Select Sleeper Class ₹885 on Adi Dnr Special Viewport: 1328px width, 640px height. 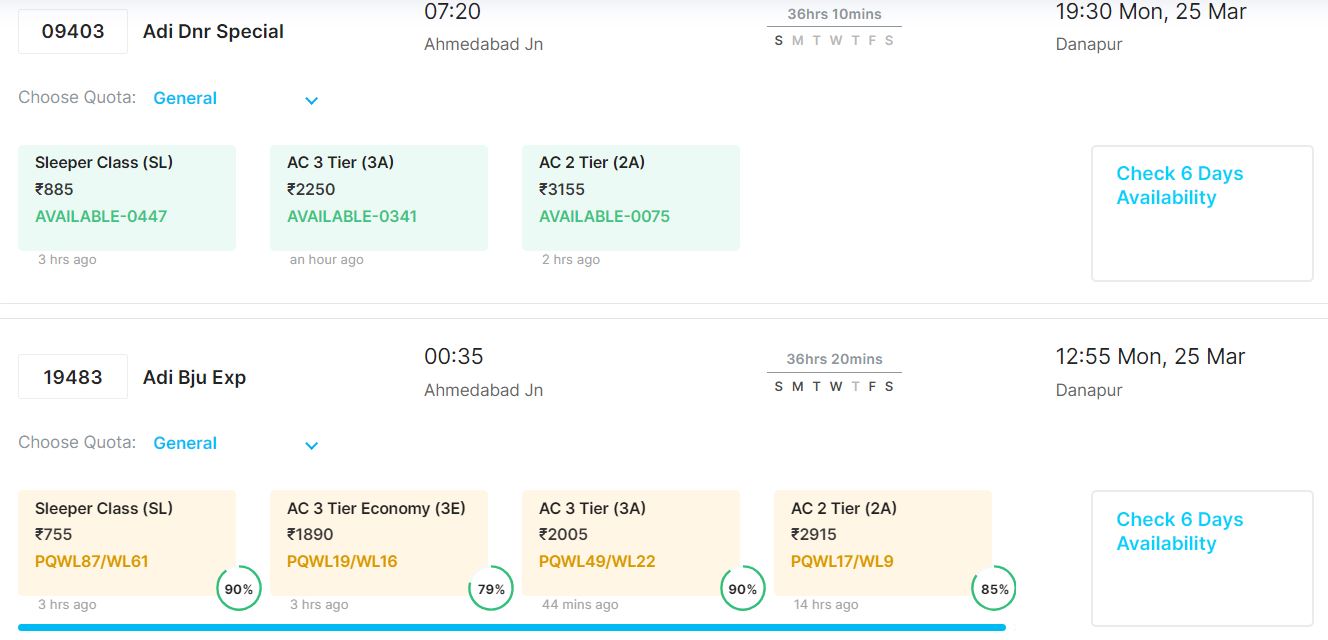pos(127,197)
